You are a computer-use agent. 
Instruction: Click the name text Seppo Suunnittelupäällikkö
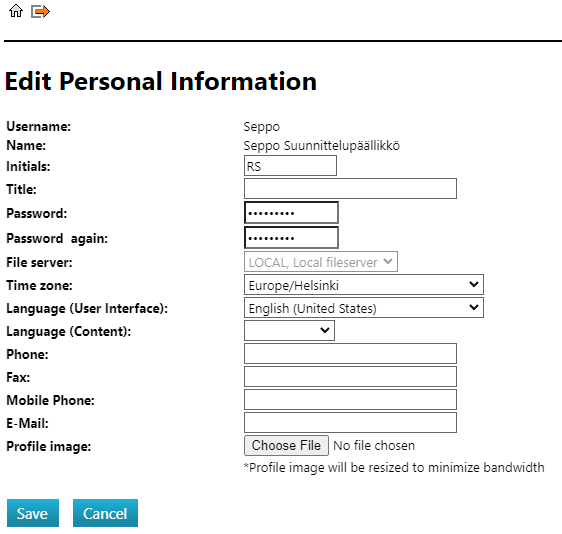pos(322,146)
